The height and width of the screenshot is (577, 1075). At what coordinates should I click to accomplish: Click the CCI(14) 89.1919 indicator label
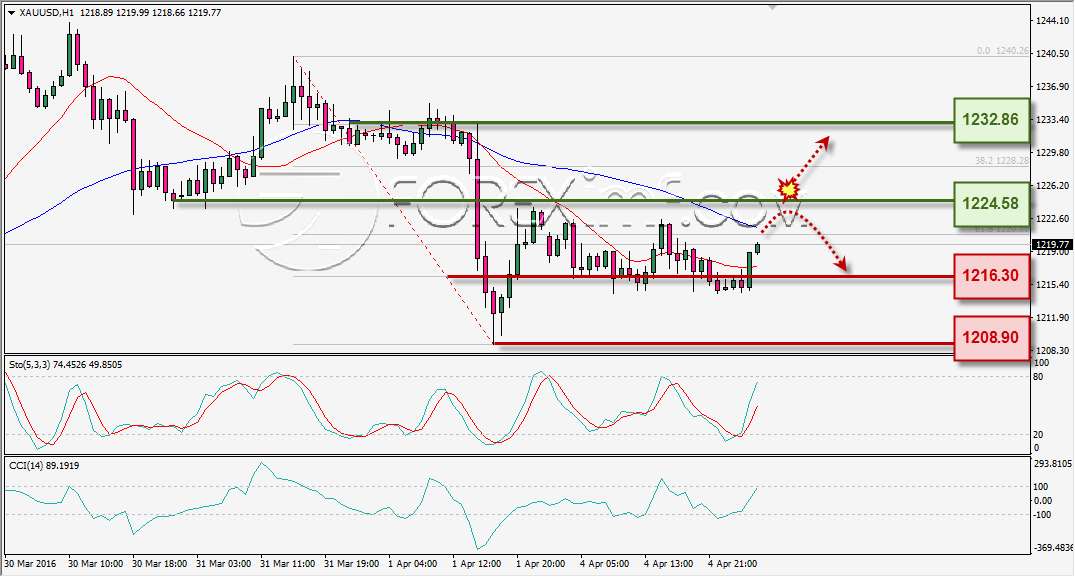click(x=44, y=465)
